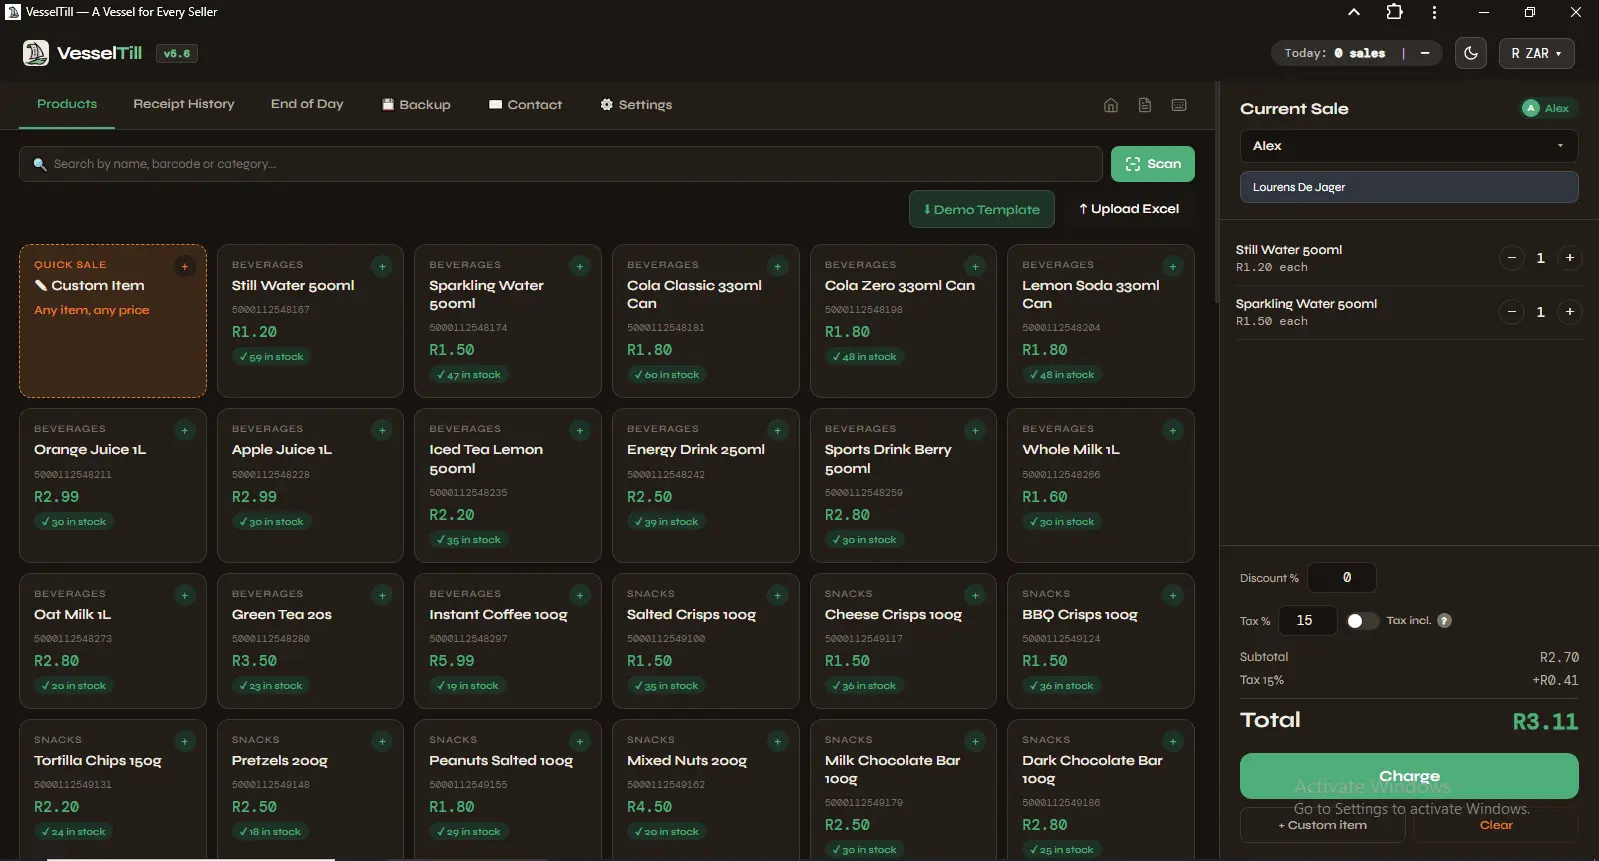This screenshot has height=861, width=1599.
Task: Toggle dark mode with the moon icon
Action: coord(1471,53)
